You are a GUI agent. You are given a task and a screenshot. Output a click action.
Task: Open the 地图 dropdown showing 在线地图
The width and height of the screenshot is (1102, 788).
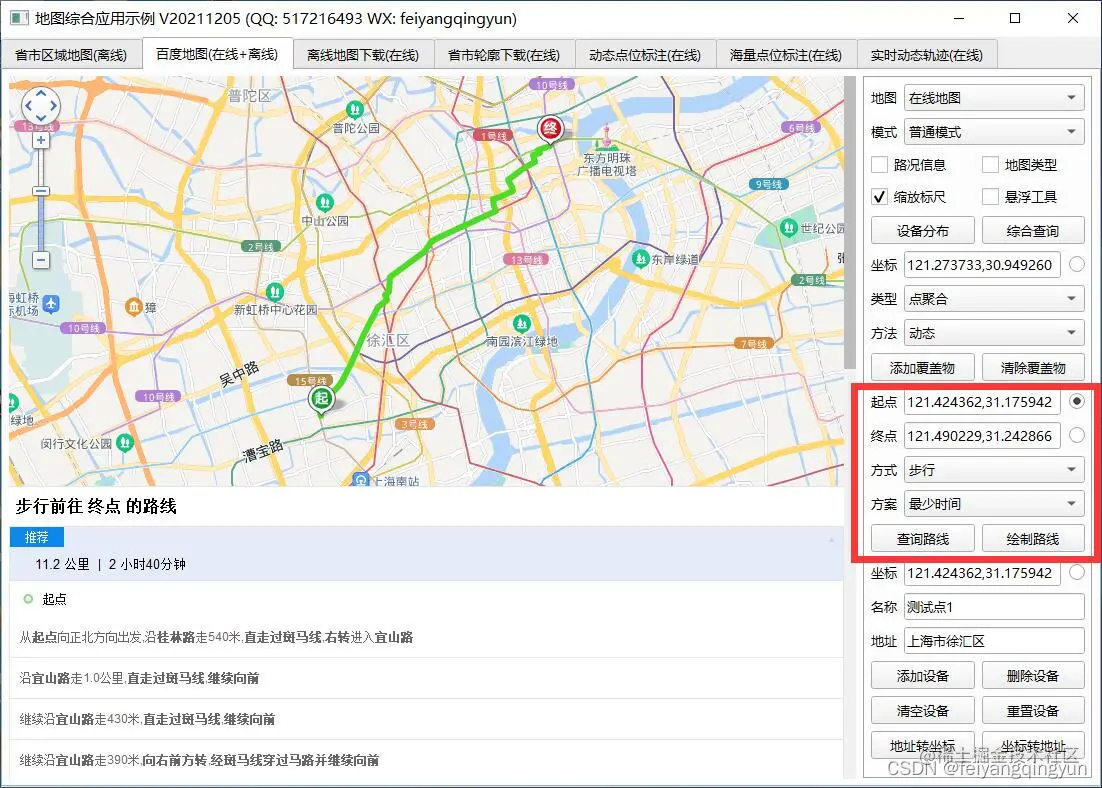[x=994, y=98]
